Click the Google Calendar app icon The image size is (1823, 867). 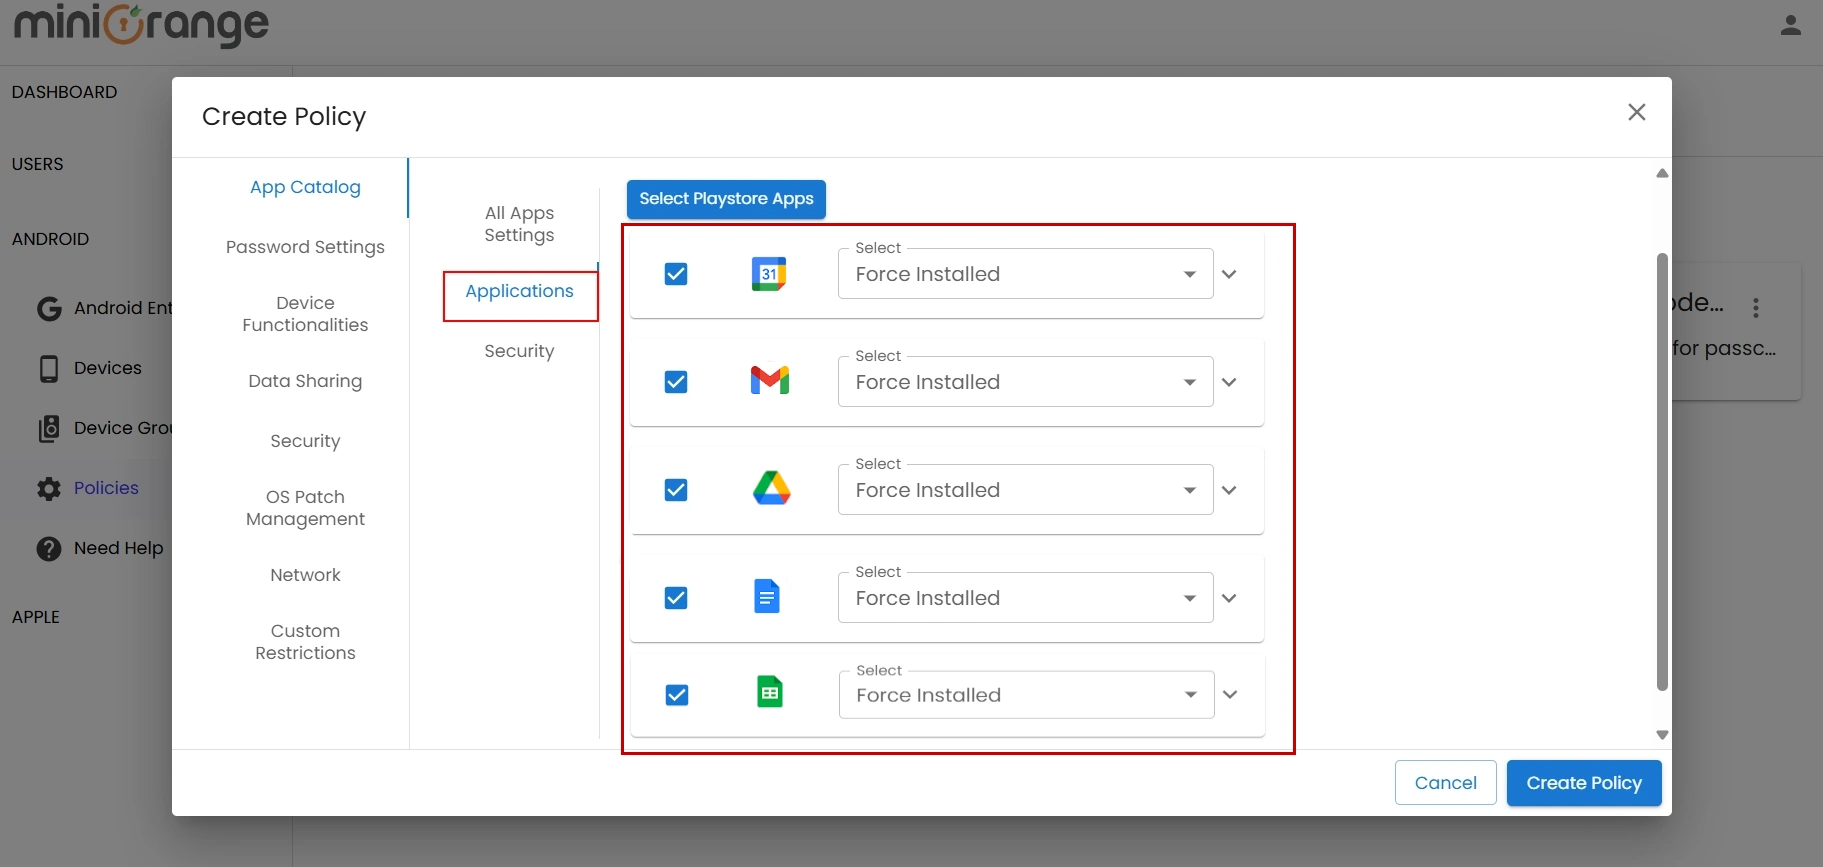[769, 274]
